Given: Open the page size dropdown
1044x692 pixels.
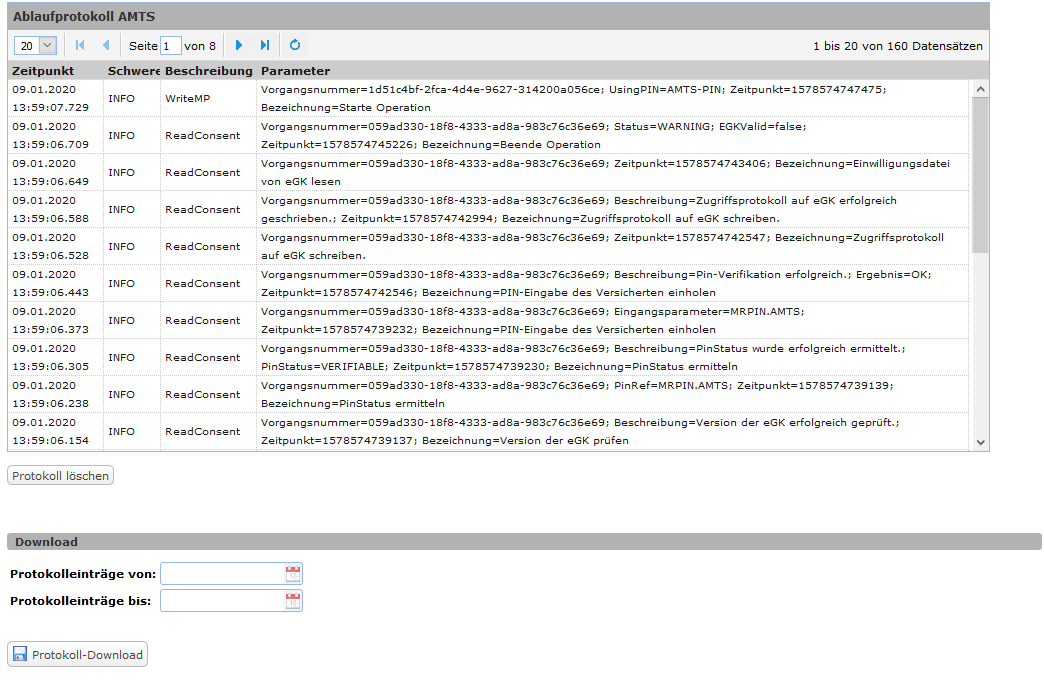Looking at the screenshot, I should click(46, 46).
